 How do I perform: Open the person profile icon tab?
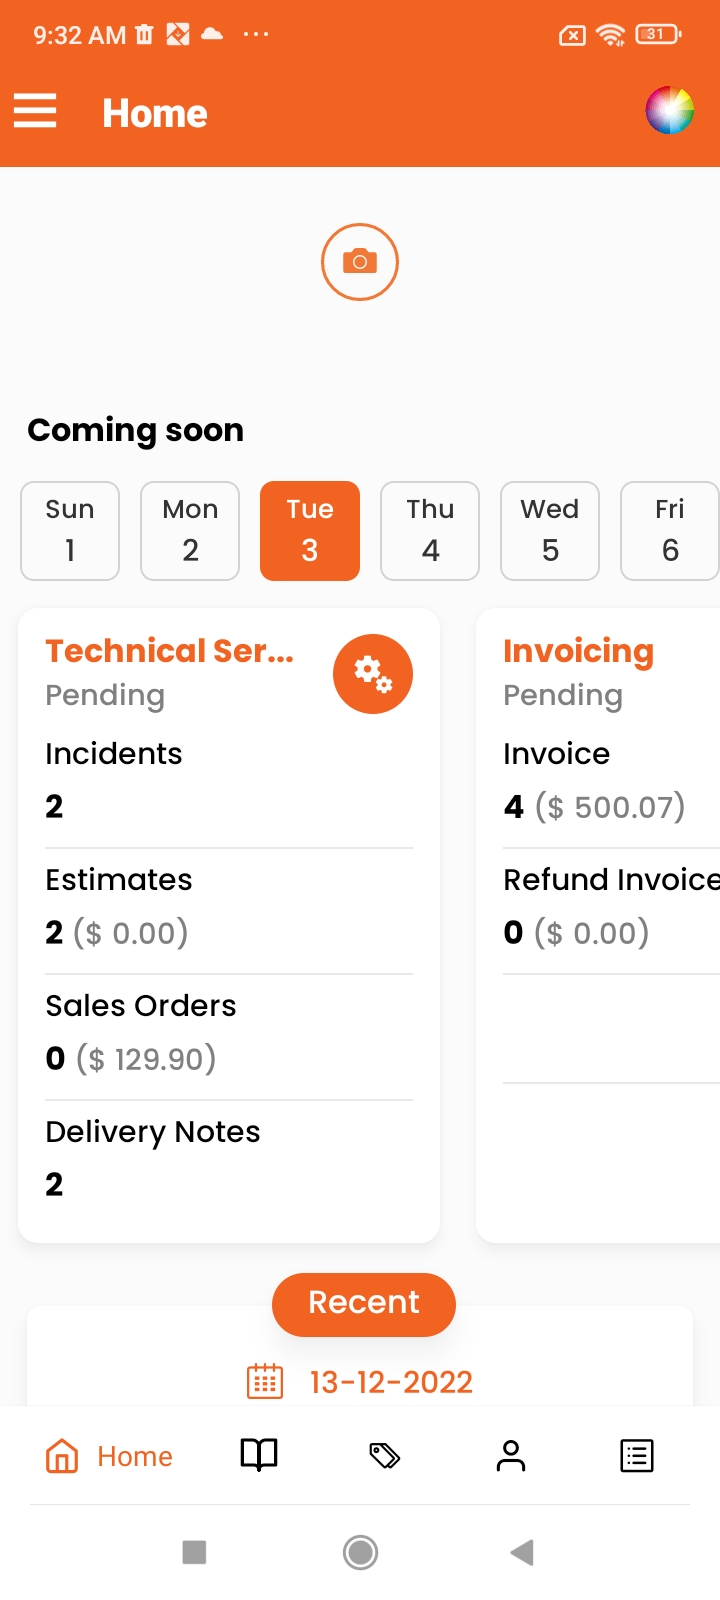511,1455
